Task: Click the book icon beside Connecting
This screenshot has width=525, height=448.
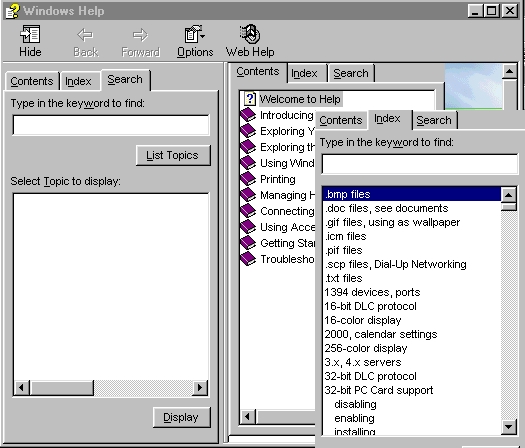Action: 248,211
